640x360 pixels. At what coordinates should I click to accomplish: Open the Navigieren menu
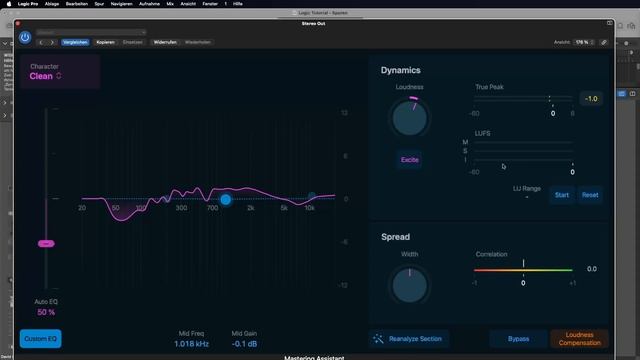pyautogui.click(x=122, y=4)
